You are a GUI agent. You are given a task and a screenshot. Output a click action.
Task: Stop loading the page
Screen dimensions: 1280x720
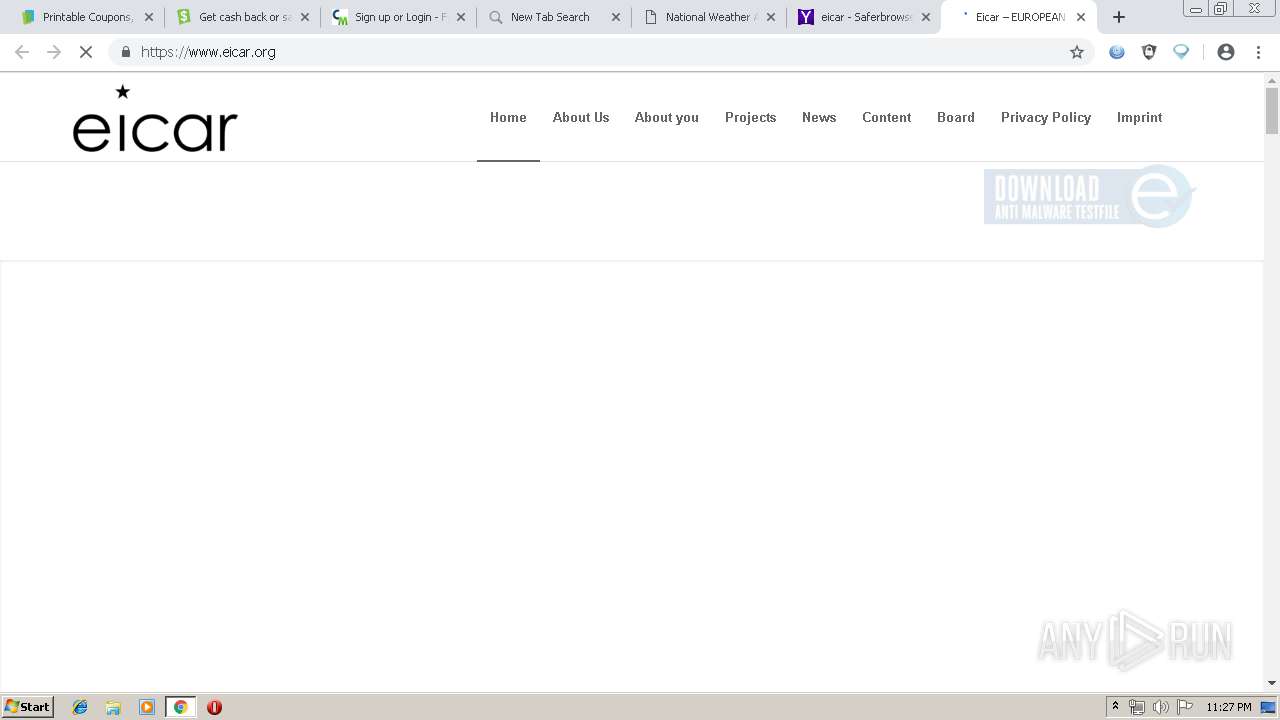tap(86, 52)
